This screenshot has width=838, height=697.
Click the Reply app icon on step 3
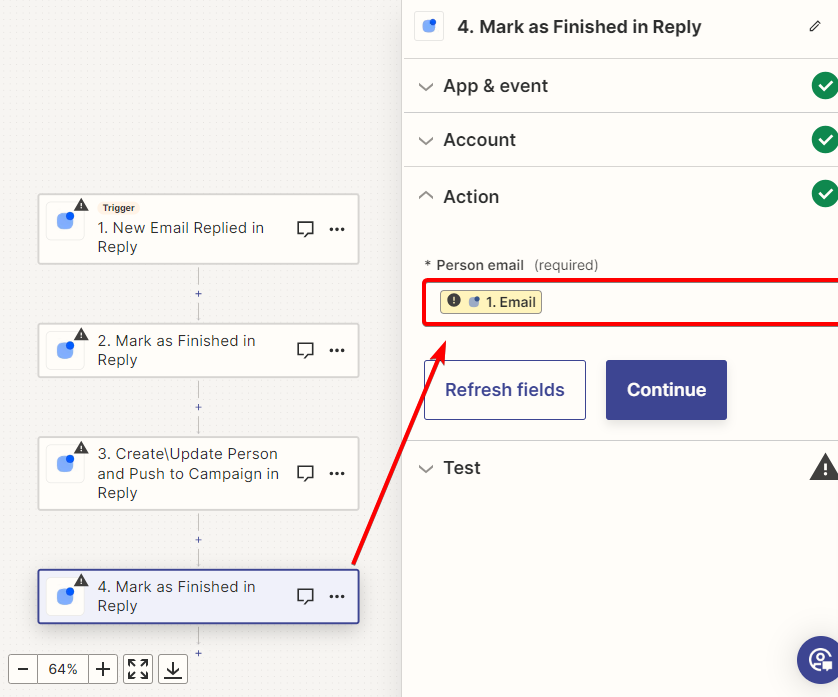(x=65, y=463)
